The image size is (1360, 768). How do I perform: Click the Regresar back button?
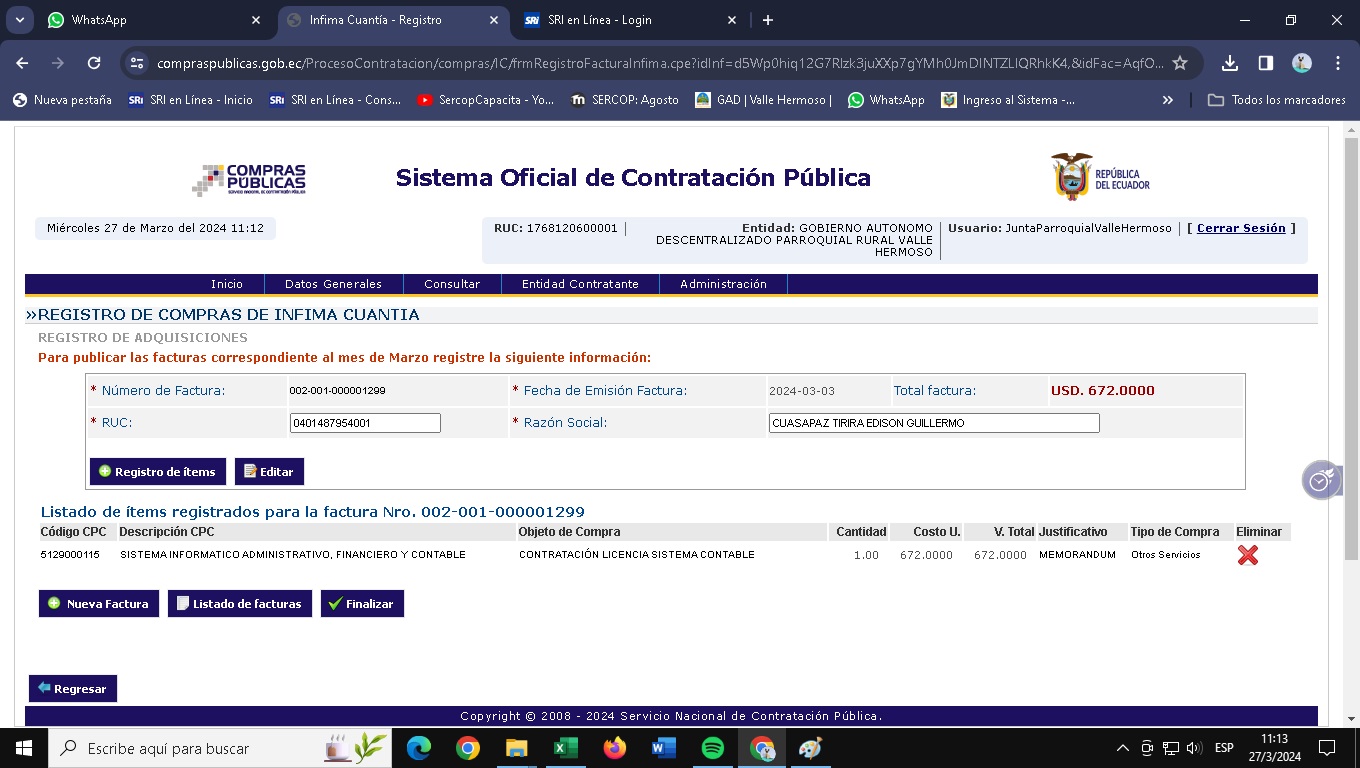(73, 689)
